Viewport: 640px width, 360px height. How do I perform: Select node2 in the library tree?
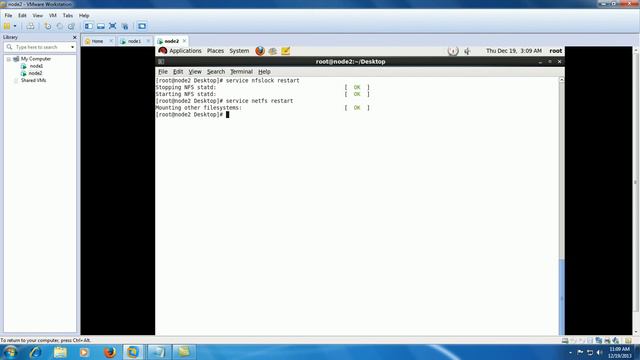tap(36, 73)
